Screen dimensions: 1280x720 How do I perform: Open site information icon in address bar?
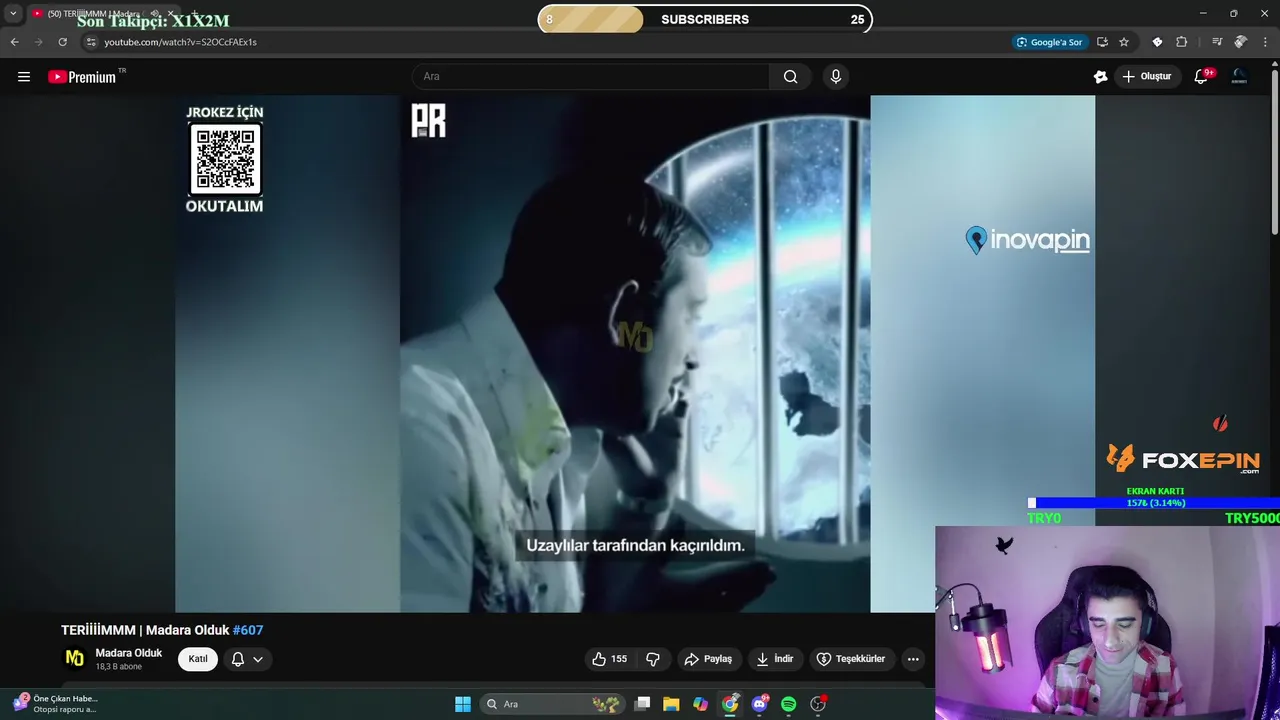(91, 42)
